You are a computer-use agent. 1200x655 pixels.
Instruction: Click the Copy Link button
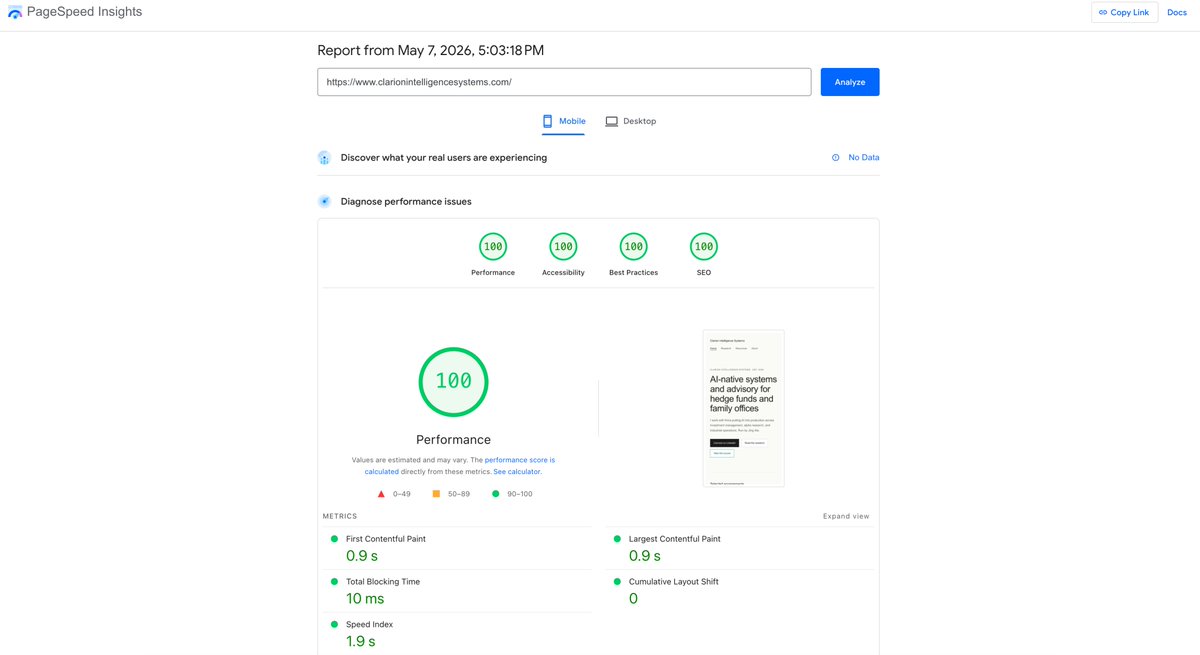click(1124, 12)
